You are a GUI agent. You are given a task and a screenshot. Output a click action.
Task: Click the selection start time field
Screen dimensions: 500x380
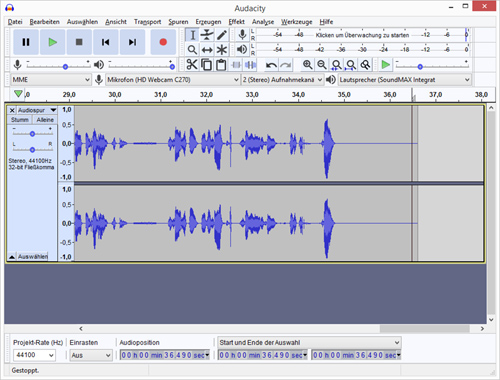click(263, 355)
